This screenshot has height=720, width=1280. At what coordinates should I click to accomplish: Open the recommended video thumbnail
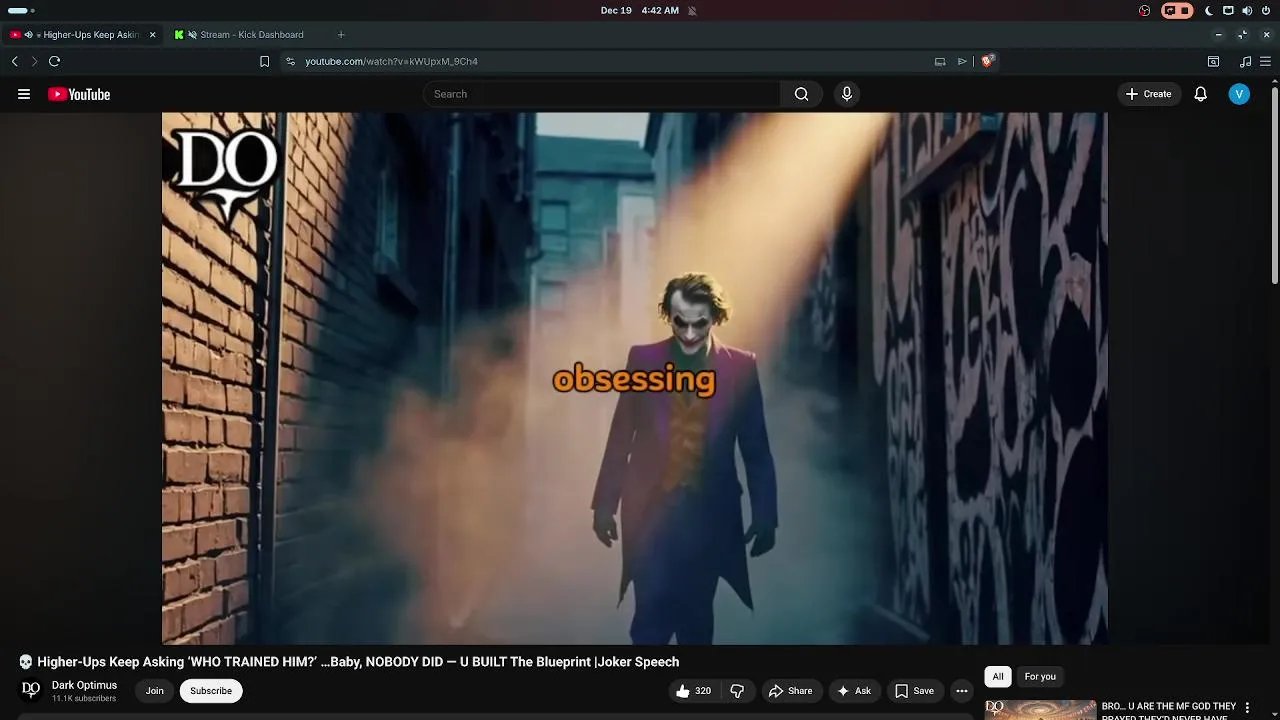1040,709
